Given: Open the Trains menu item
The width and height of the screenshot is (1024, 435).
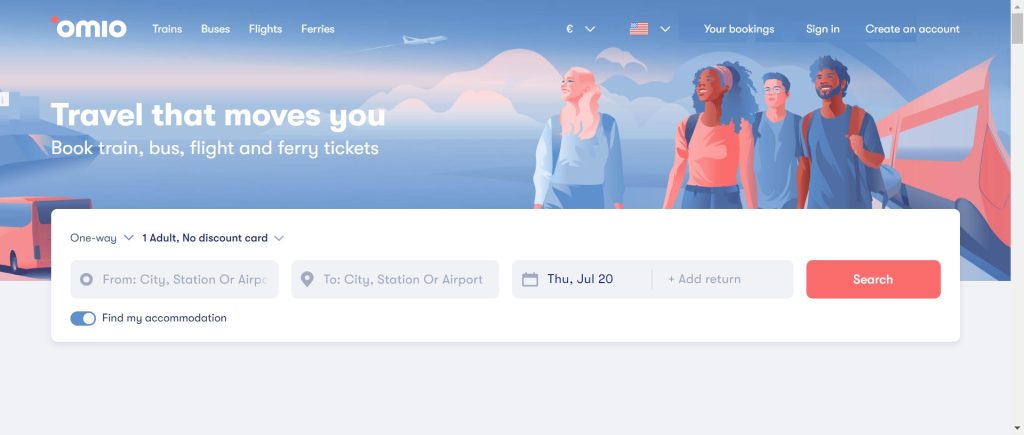Looking at the screenshot, I should 167,29.
